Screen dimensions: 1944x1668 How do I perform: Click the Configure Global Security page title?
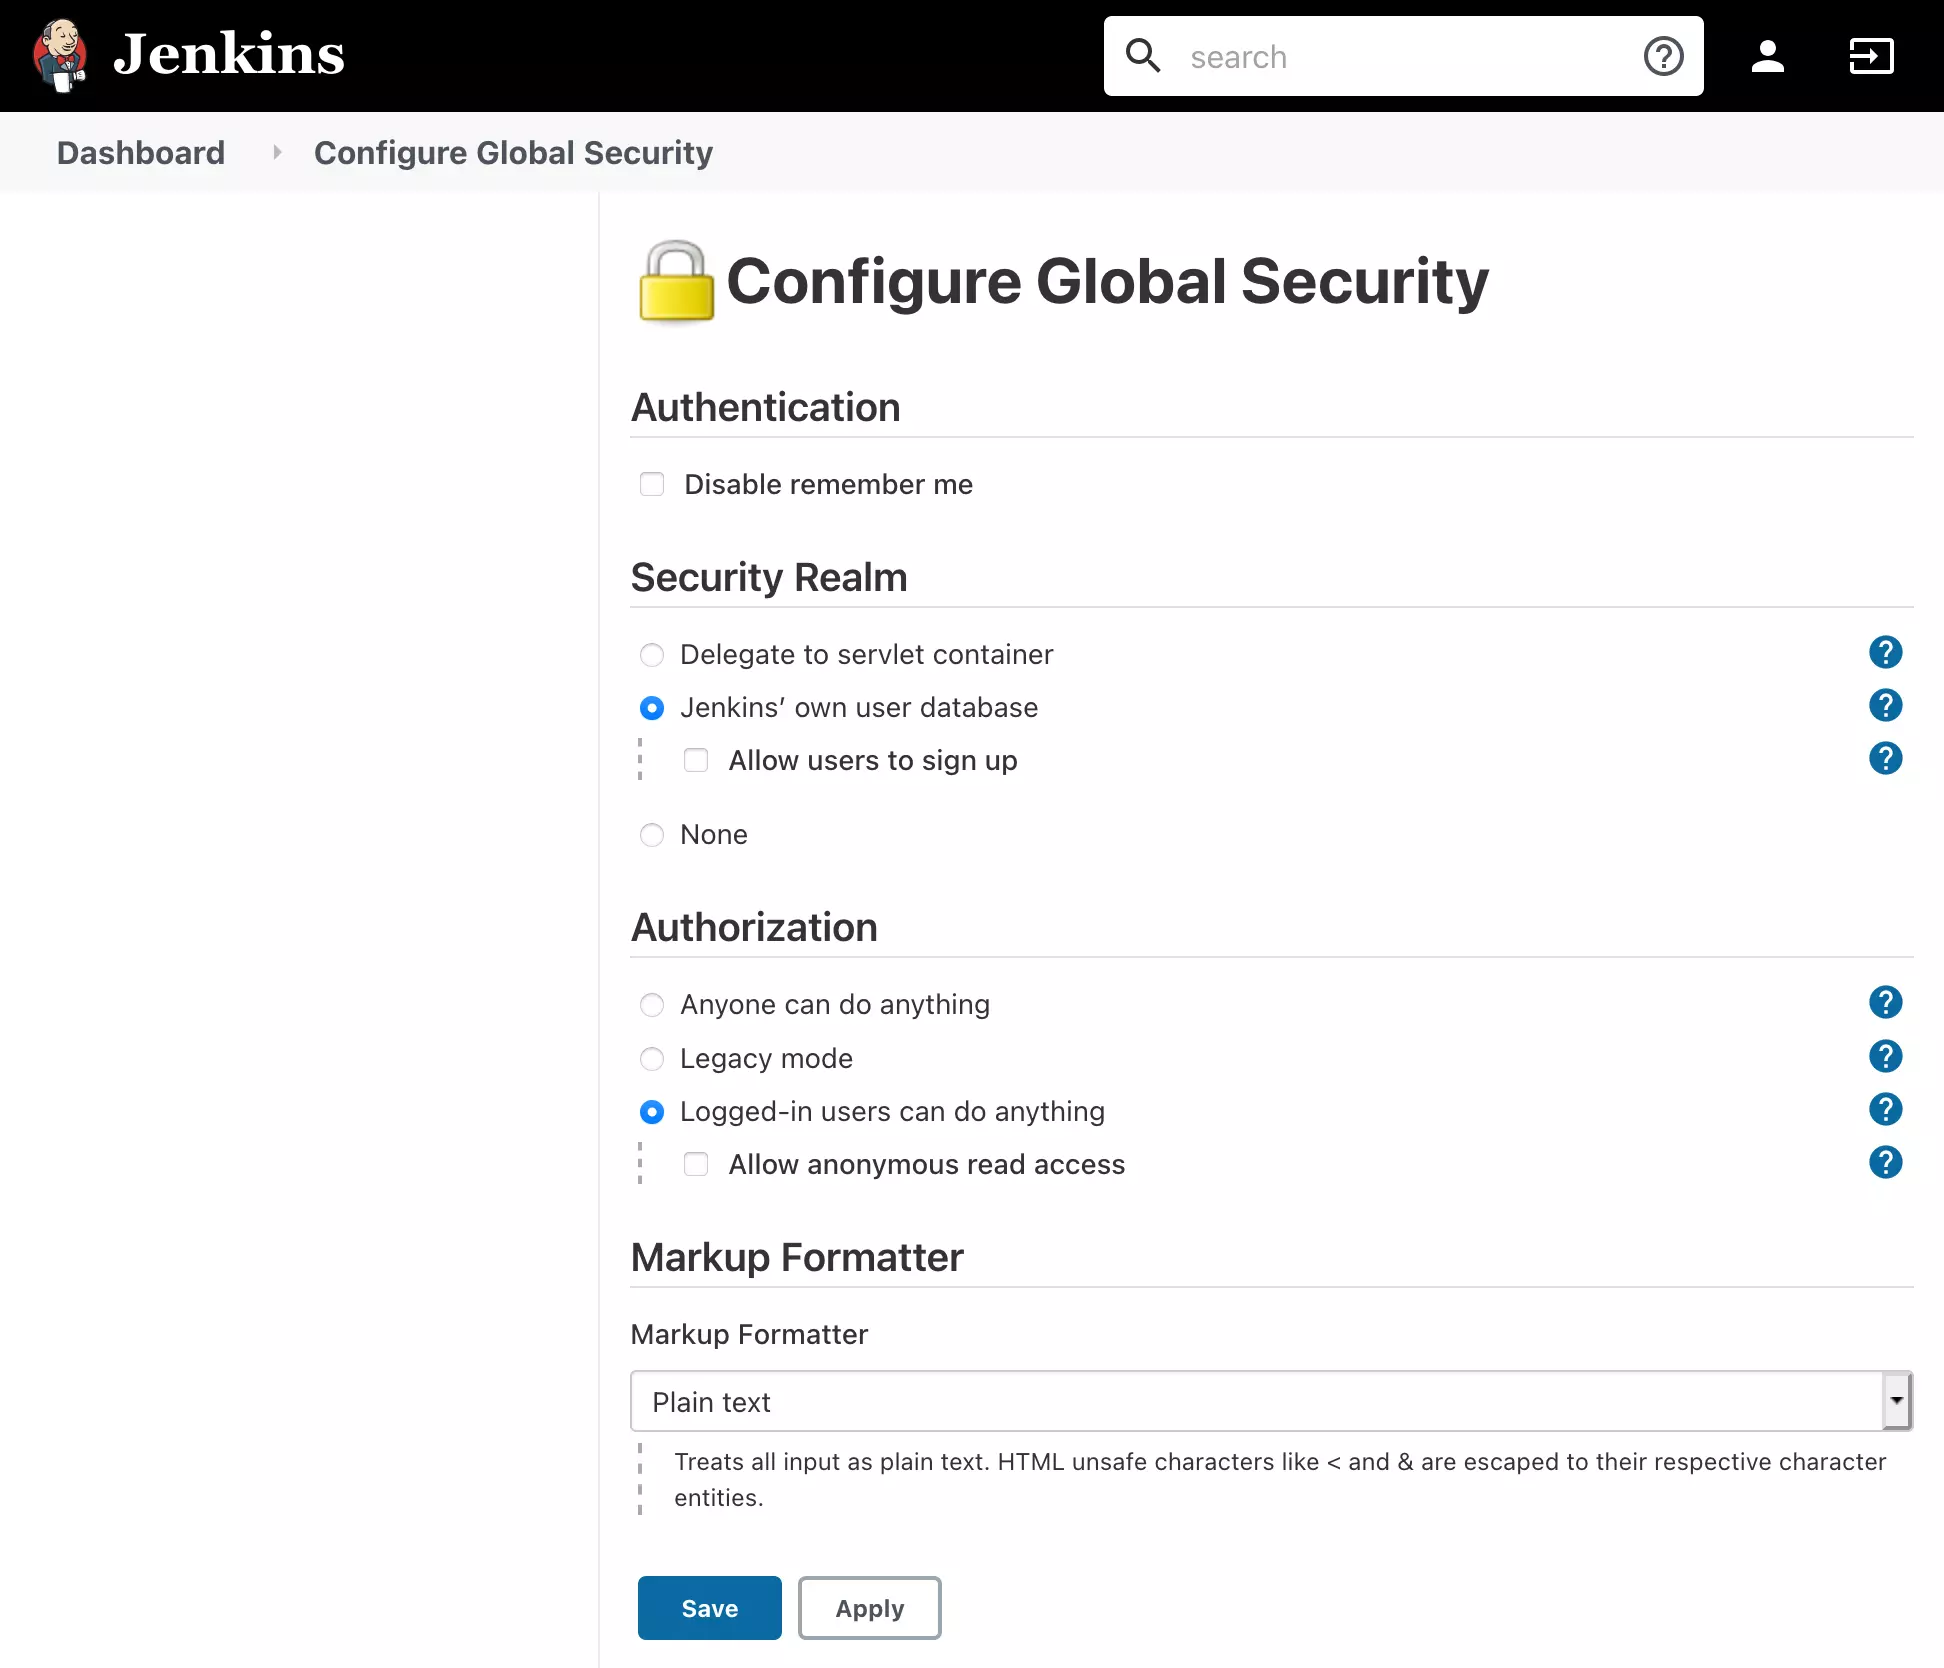pos(1107,281)
